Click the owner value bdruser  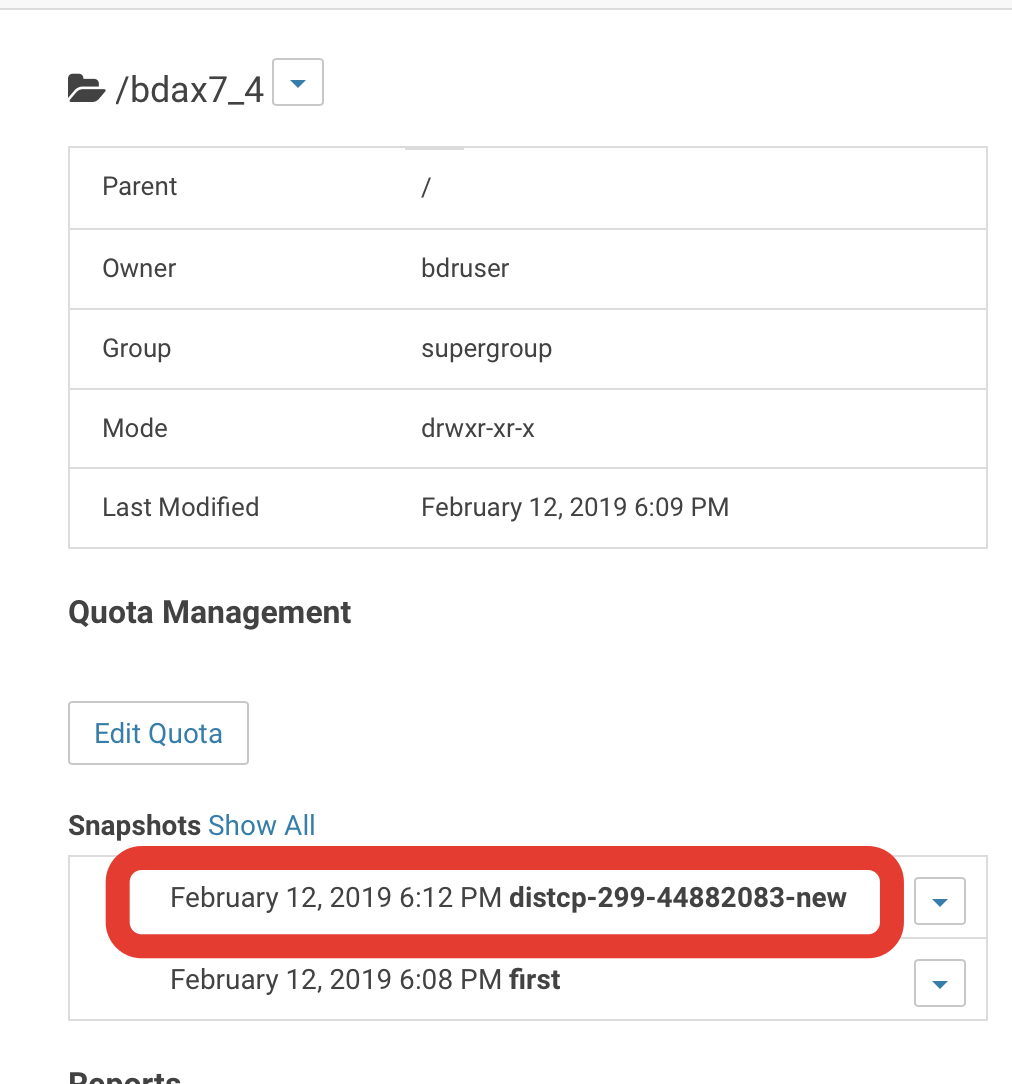(465, 268)
